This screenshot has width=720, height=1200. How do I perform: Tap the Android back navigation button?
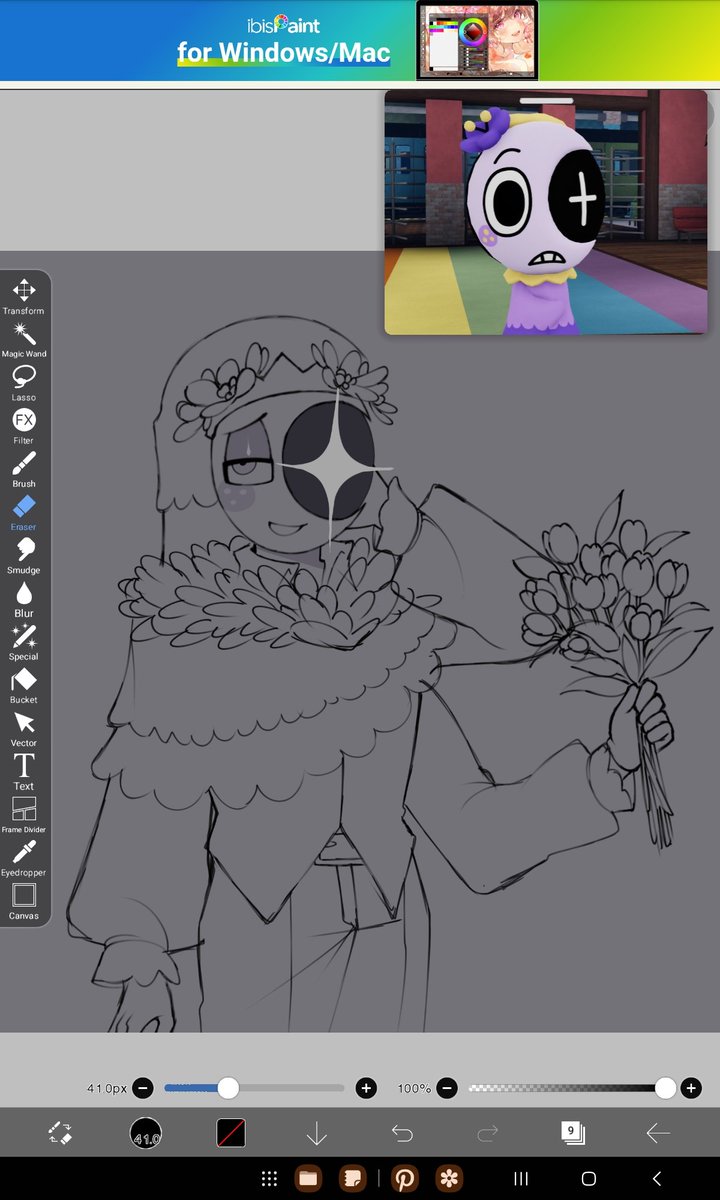coord(657,1178)
